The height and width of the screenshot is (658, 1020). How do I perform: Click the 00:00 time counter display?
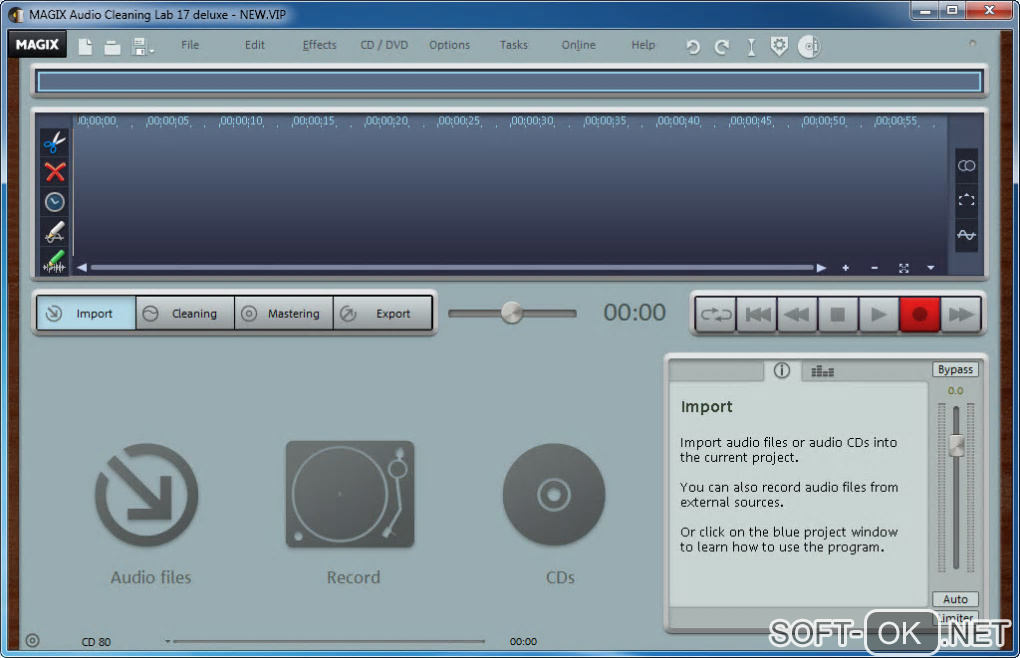coord(634,313)
